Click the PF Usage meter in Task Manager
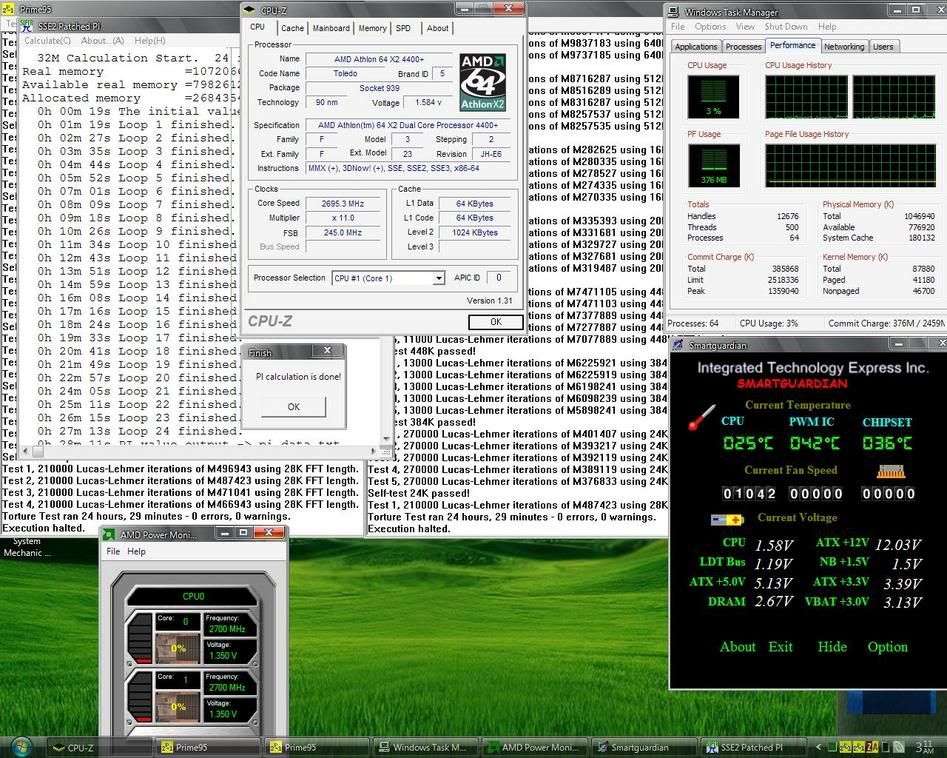This screenshot has width=947, height=758. [713, 165]
